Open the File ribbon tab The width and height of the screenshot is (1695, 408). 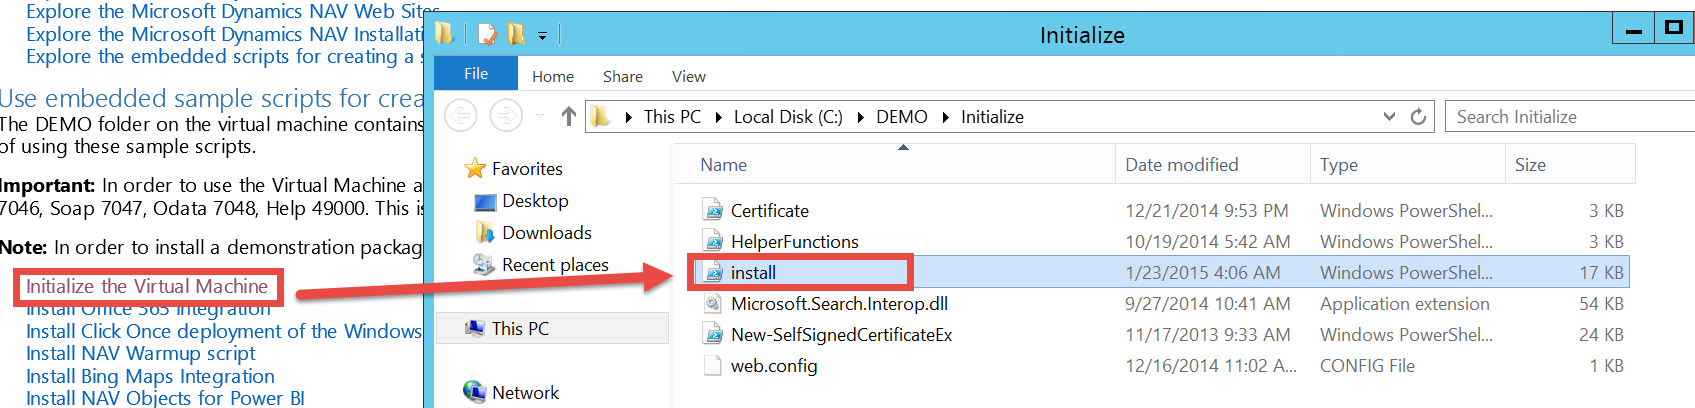[476, 74]
